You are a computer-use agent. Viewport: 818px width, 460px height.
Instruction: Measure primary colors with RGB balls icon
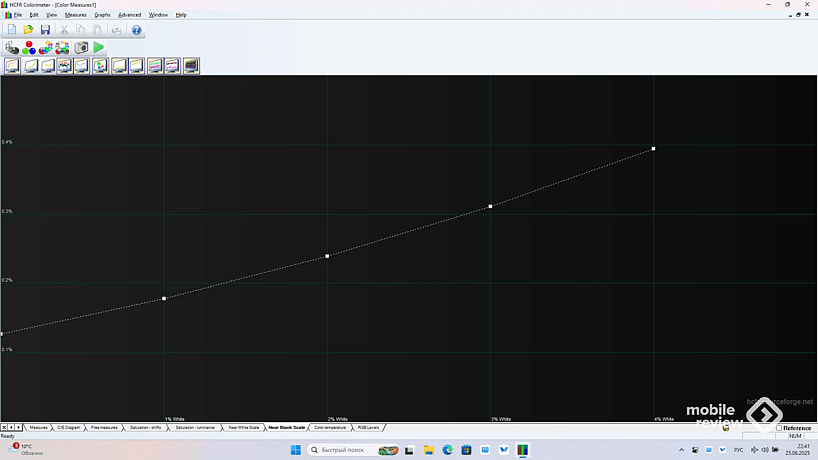[x=29, y=48]
